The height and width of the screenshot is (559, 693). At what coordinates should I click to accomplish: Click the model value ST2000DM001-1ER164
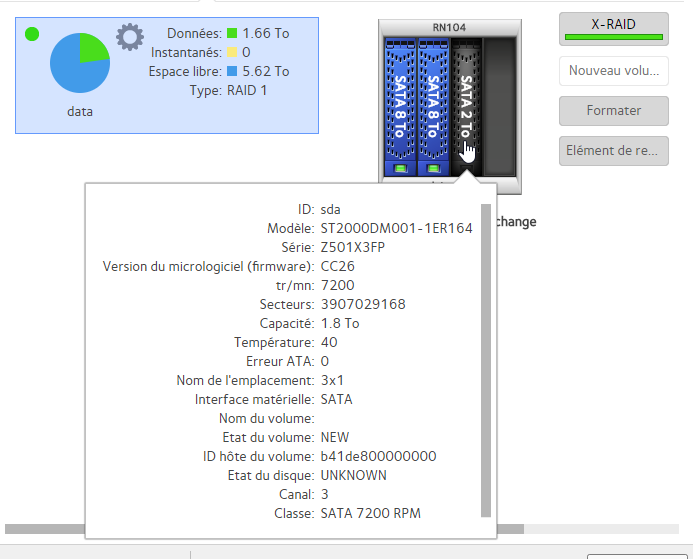coord(396,228)
